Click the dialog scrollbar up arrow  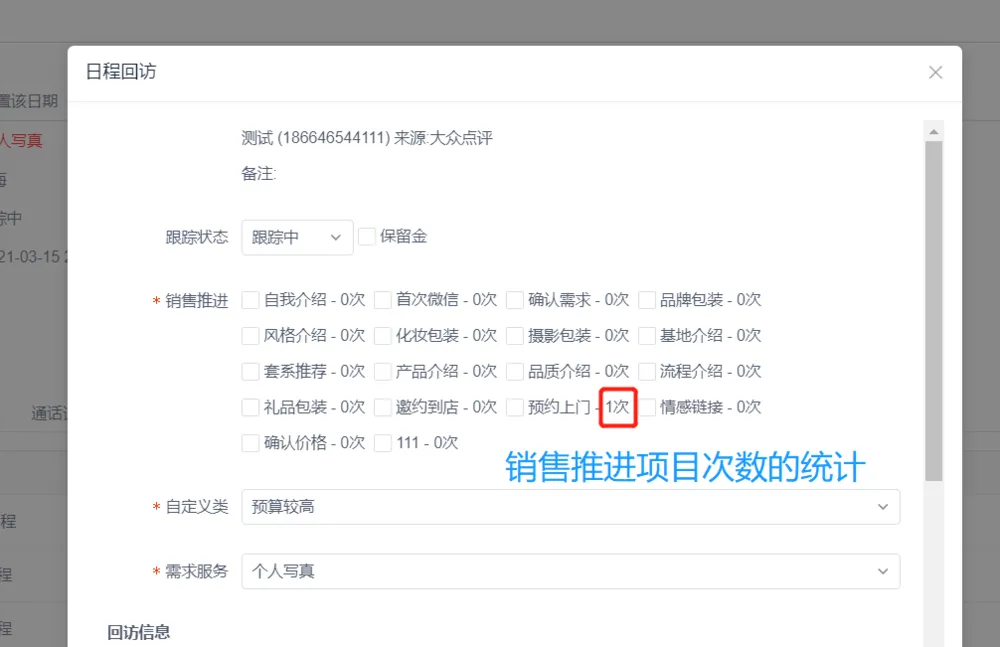pyautogui.click(x=934, y=131)
